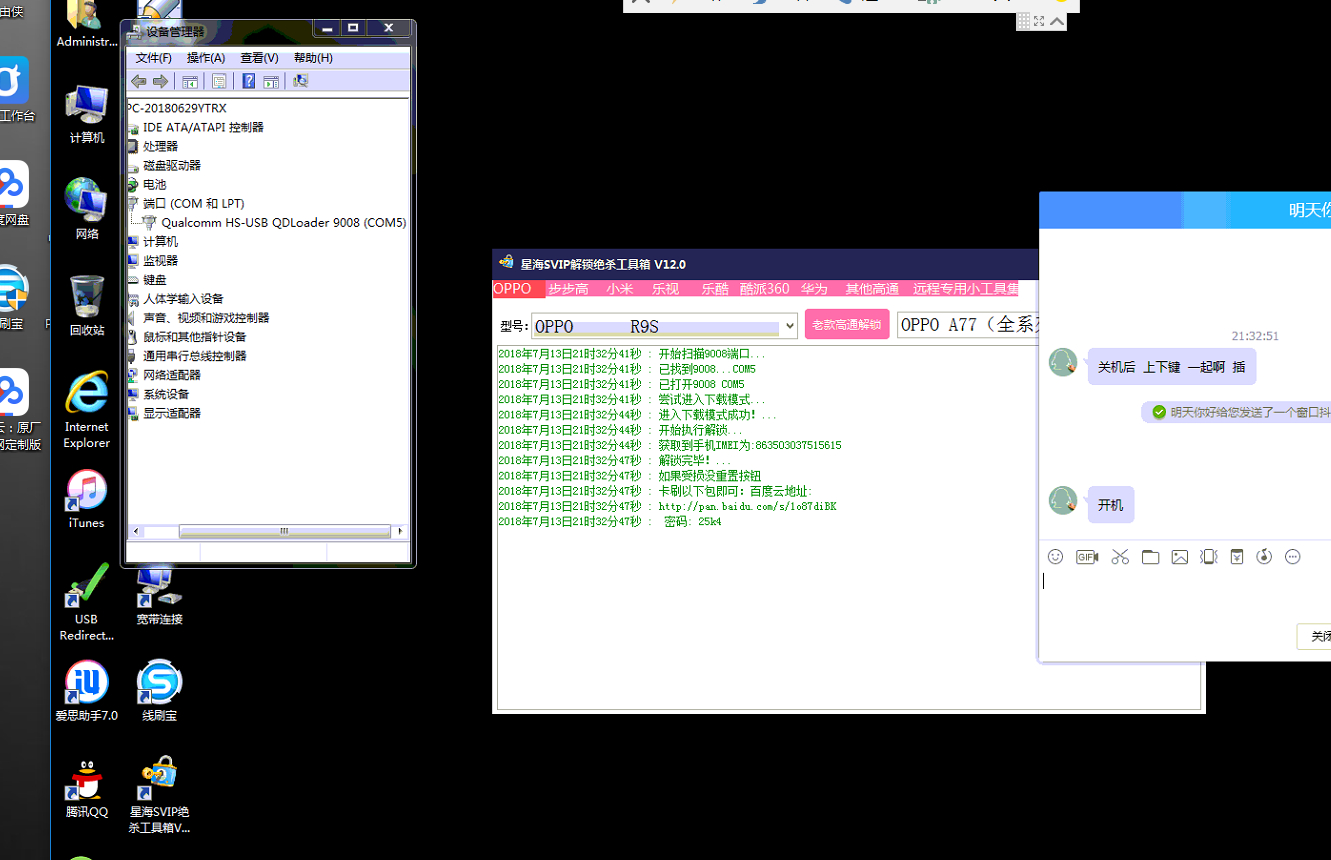Click the show/hide console tree toolbar icon

pyautogui.click(x=190, y=81)
